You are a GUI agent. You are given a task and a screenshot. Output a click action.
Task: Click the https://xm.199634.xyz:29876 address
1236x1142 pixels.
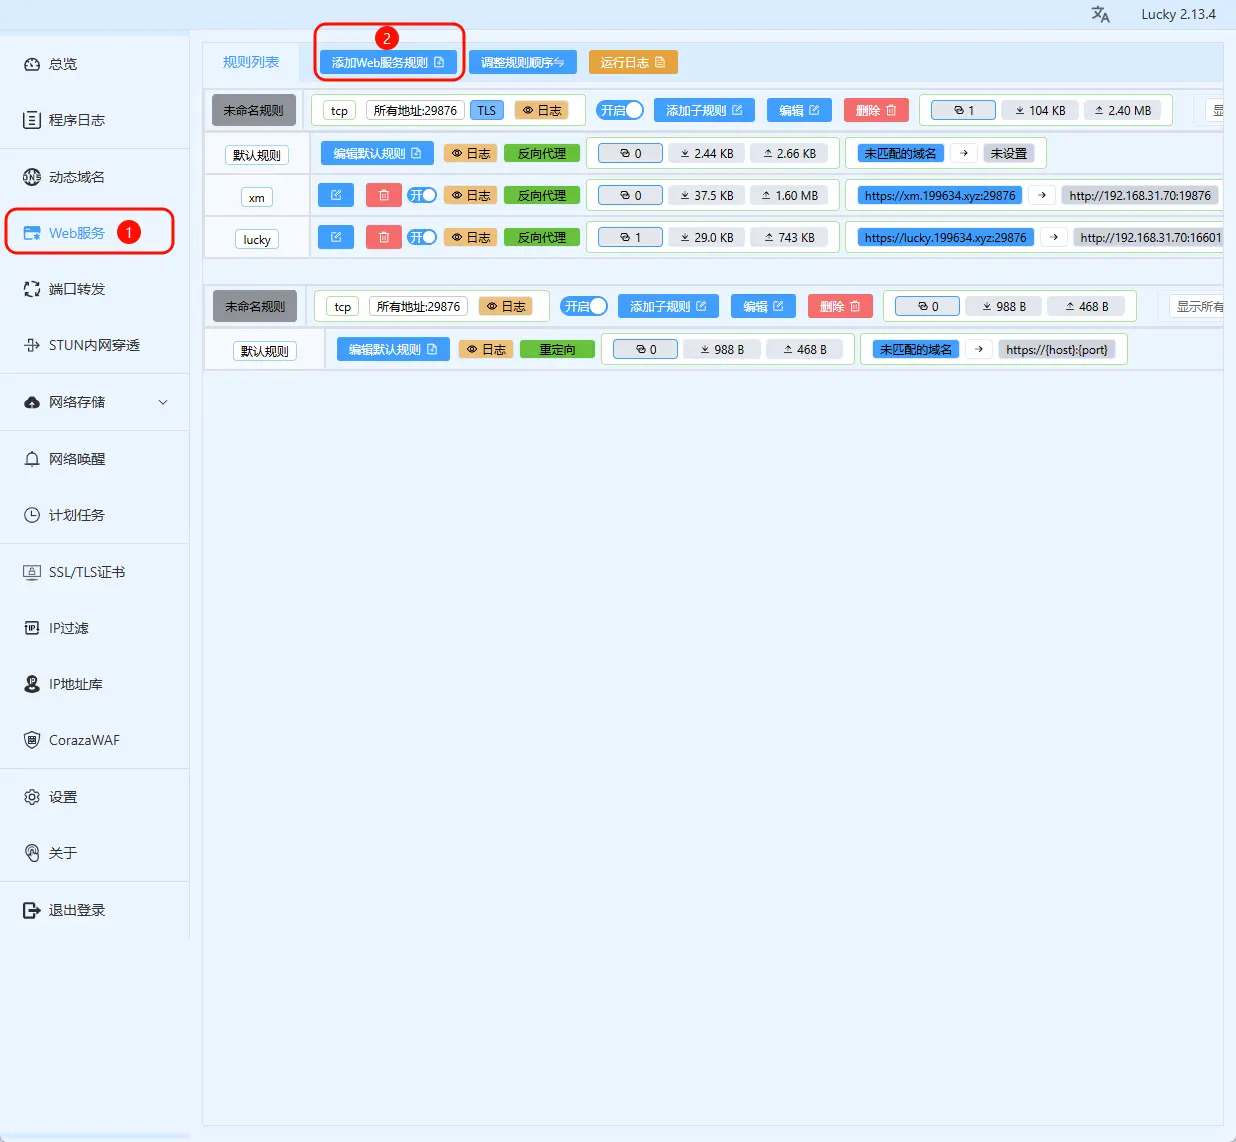click(940, 195)
